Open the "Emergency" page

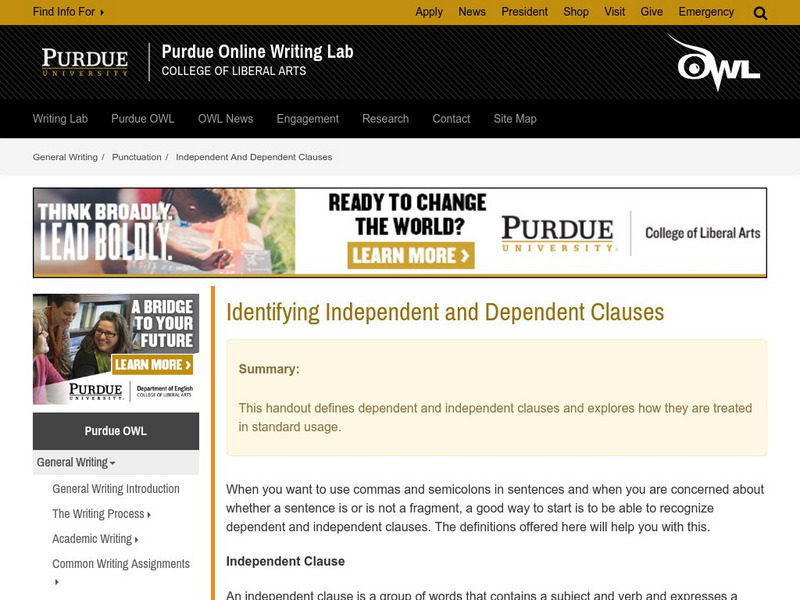(x=706, y=12)
